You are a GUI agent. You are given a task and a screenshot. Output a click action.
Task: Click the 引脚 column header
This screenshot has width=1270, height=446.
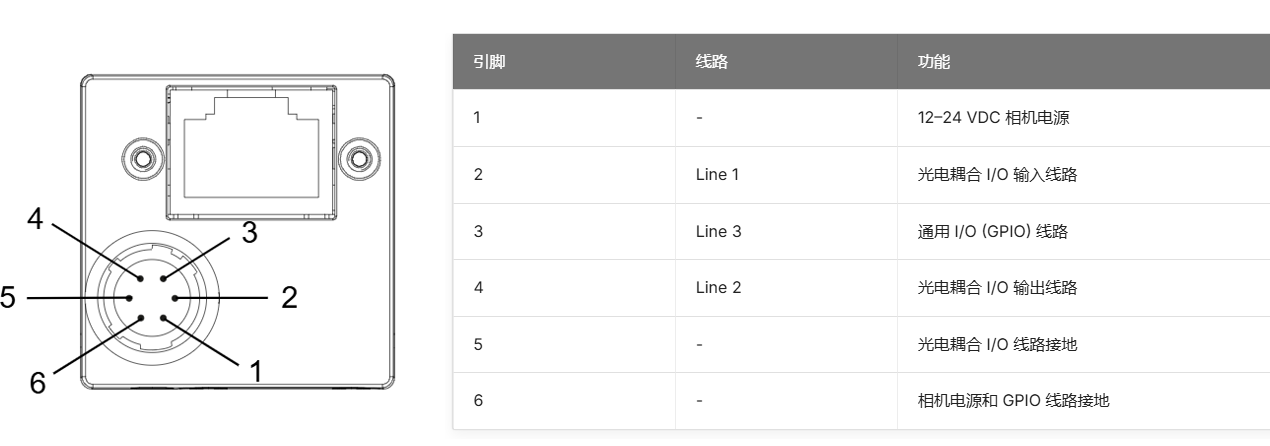[488, 62]
